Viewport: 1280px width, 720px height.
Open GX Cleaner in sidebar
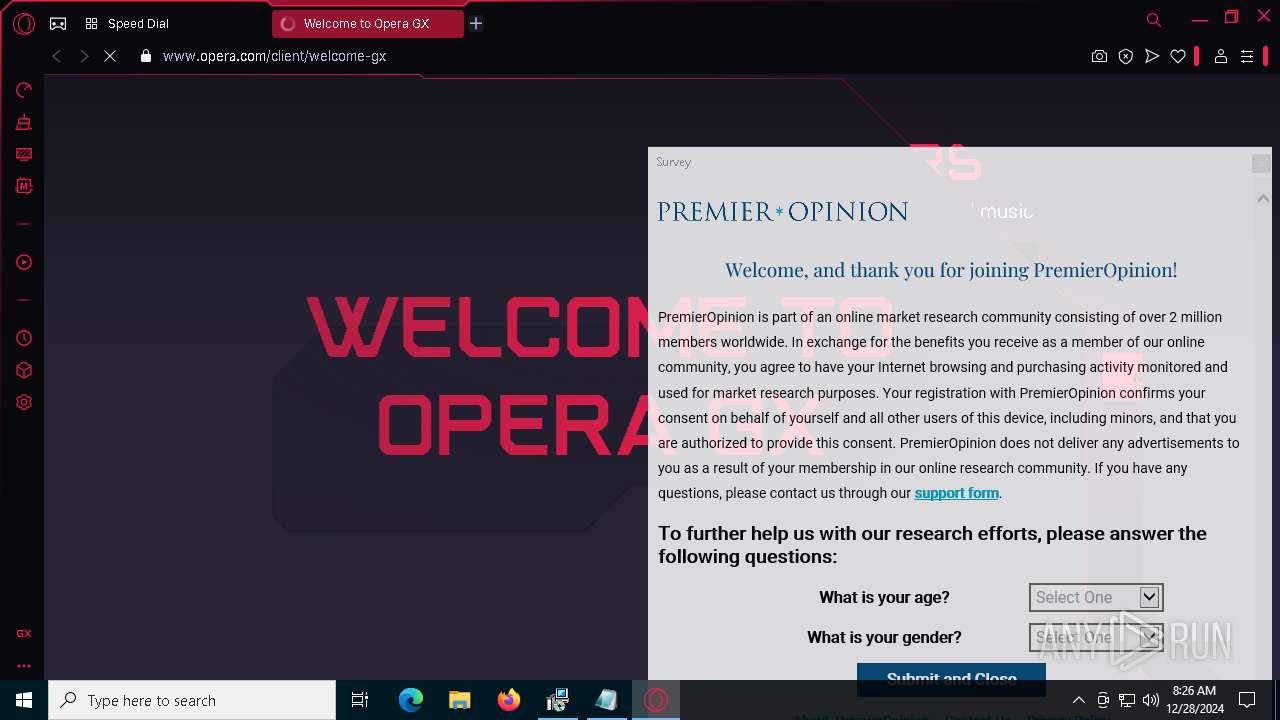point(24,123)
